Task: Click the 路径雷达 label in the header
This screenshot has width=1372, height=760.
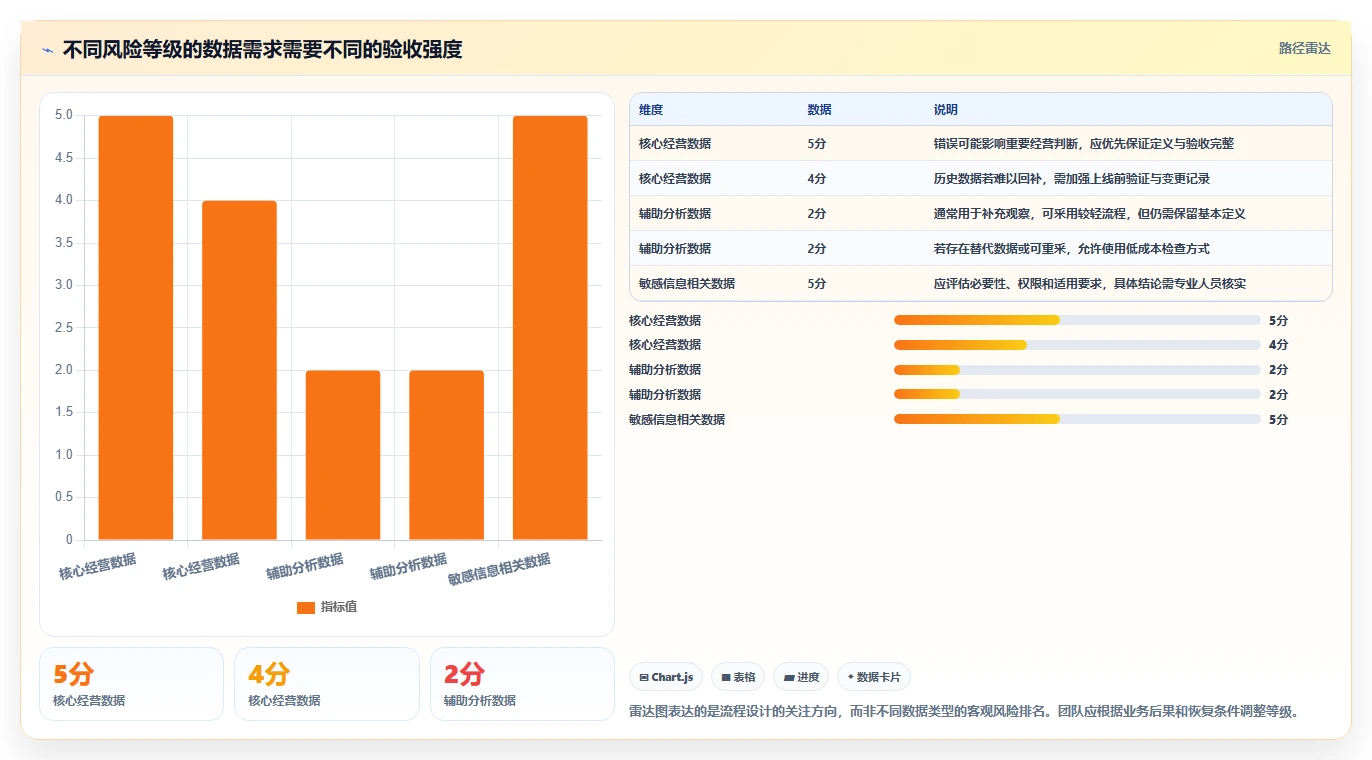Action: coord(1305,48)
